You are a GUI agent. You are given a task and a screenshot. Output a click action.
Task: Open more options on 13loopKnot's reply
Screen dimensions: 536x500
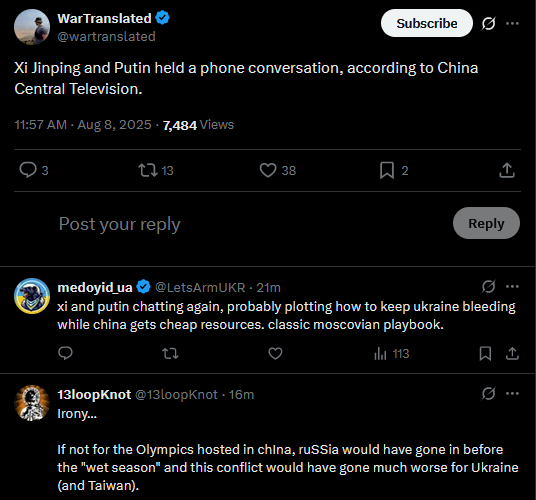click(512, 393)
